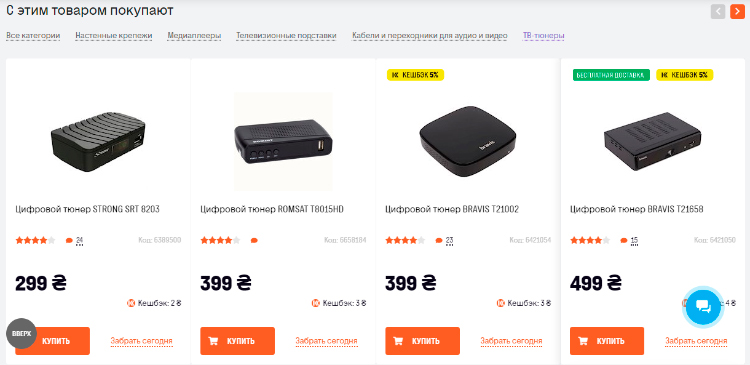
Task: Open comments icon for BRAVIS T21002
Action: pos(439,241)
